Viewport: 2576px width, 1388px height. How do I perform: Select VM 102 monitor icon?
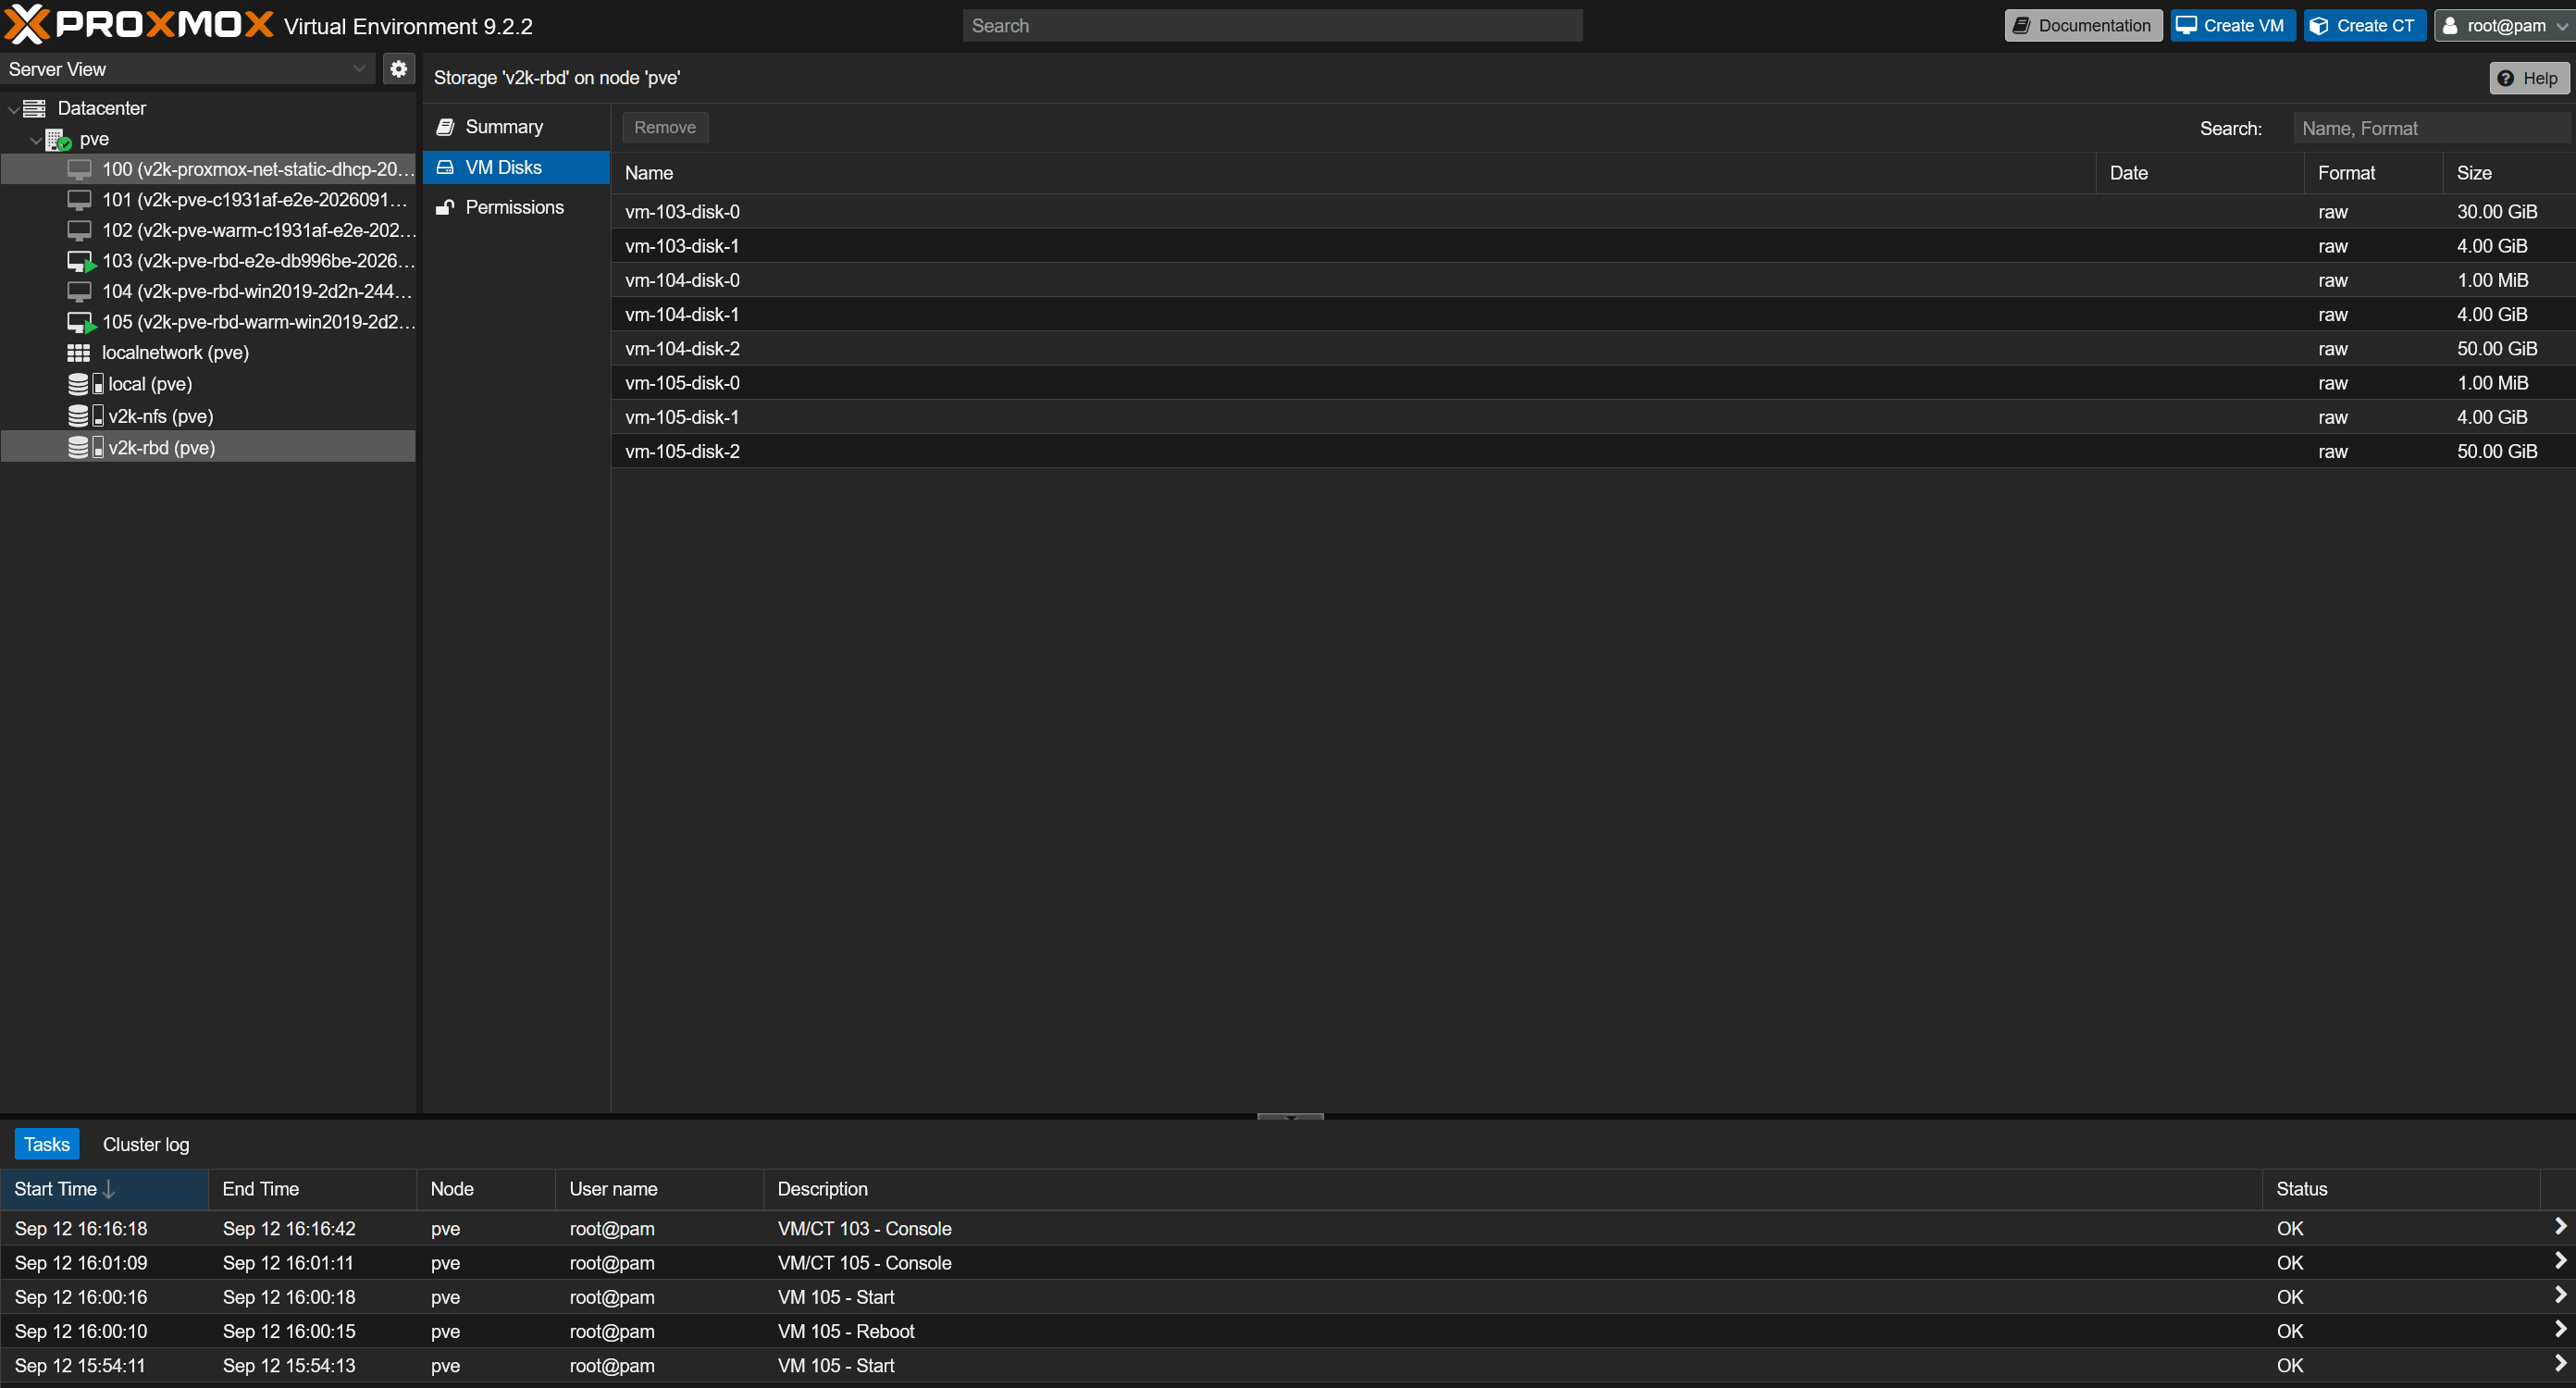[x=79, y=230]
